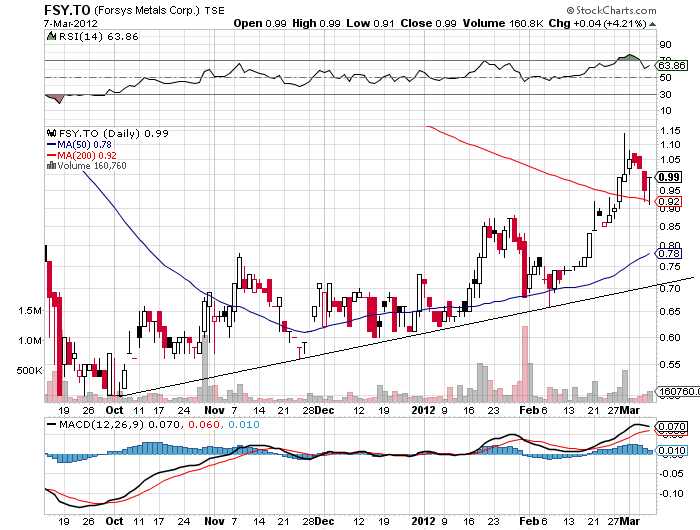Click the 90 level on RSI axis
The width and height of the screenshot is (700, 530).
(x=666, y=45)
